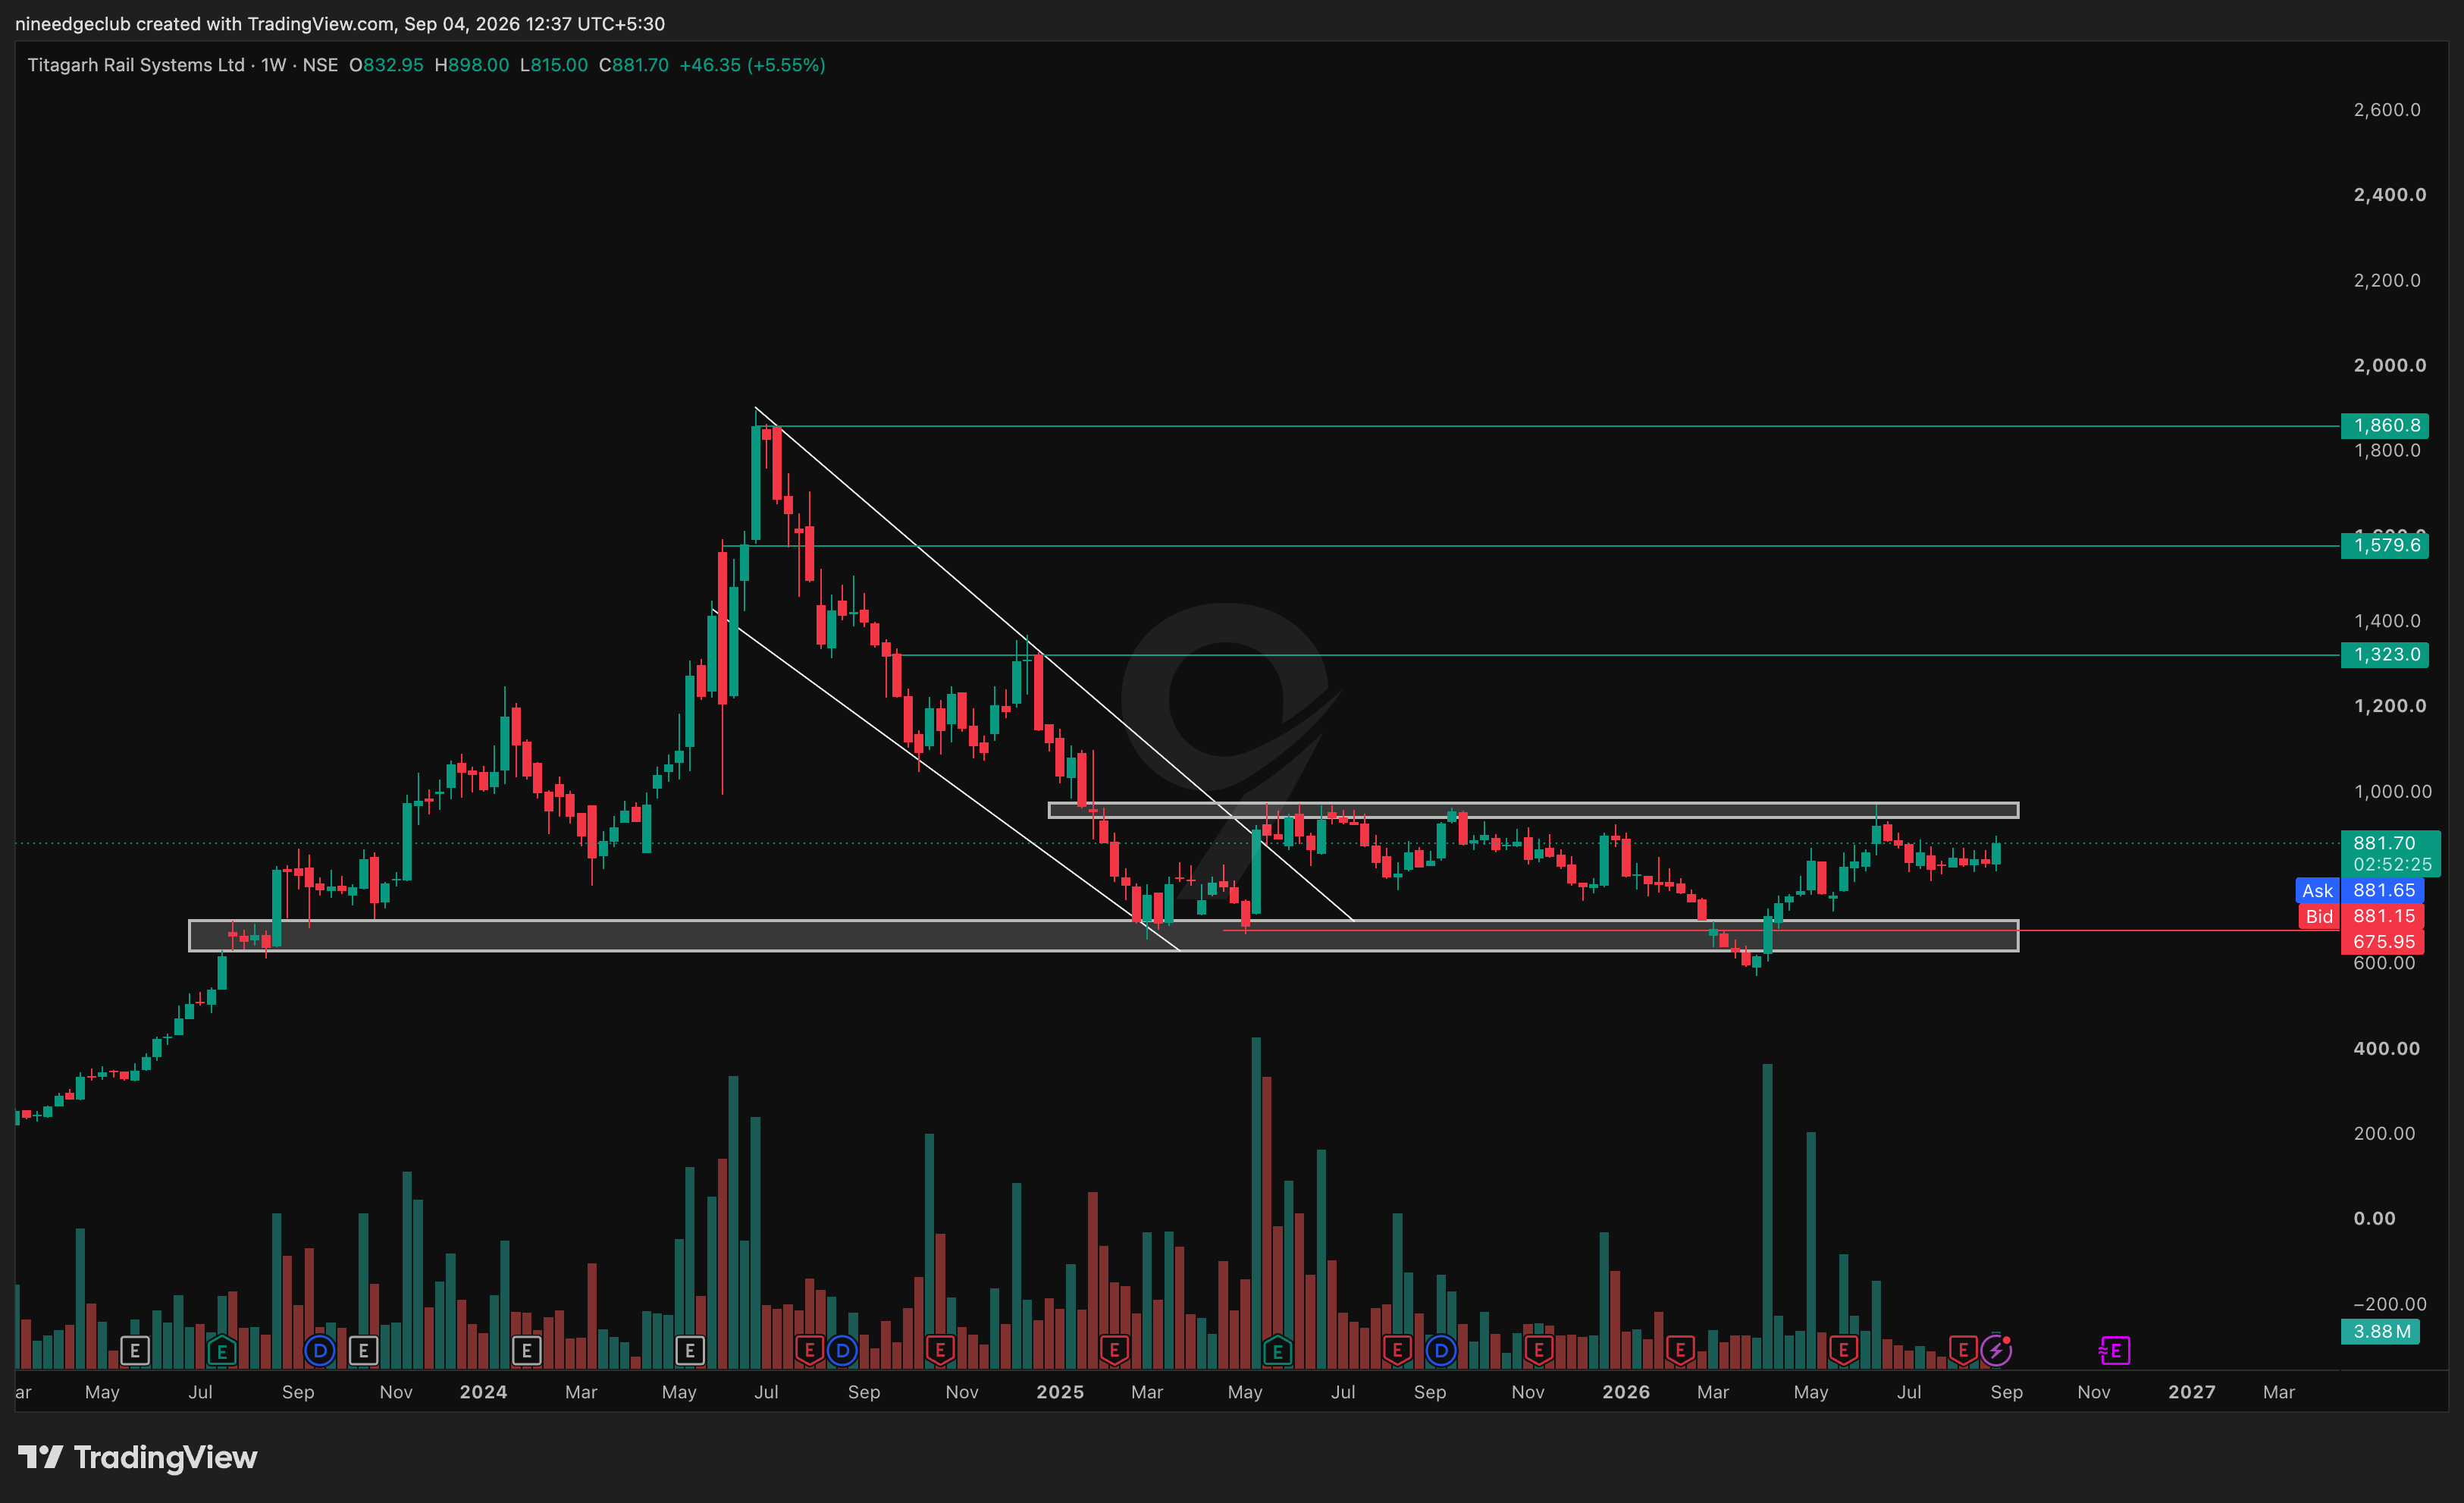Click the blue dividend D marker before Sep 2024
2464x1503 pixels.
pos(842,1351)
